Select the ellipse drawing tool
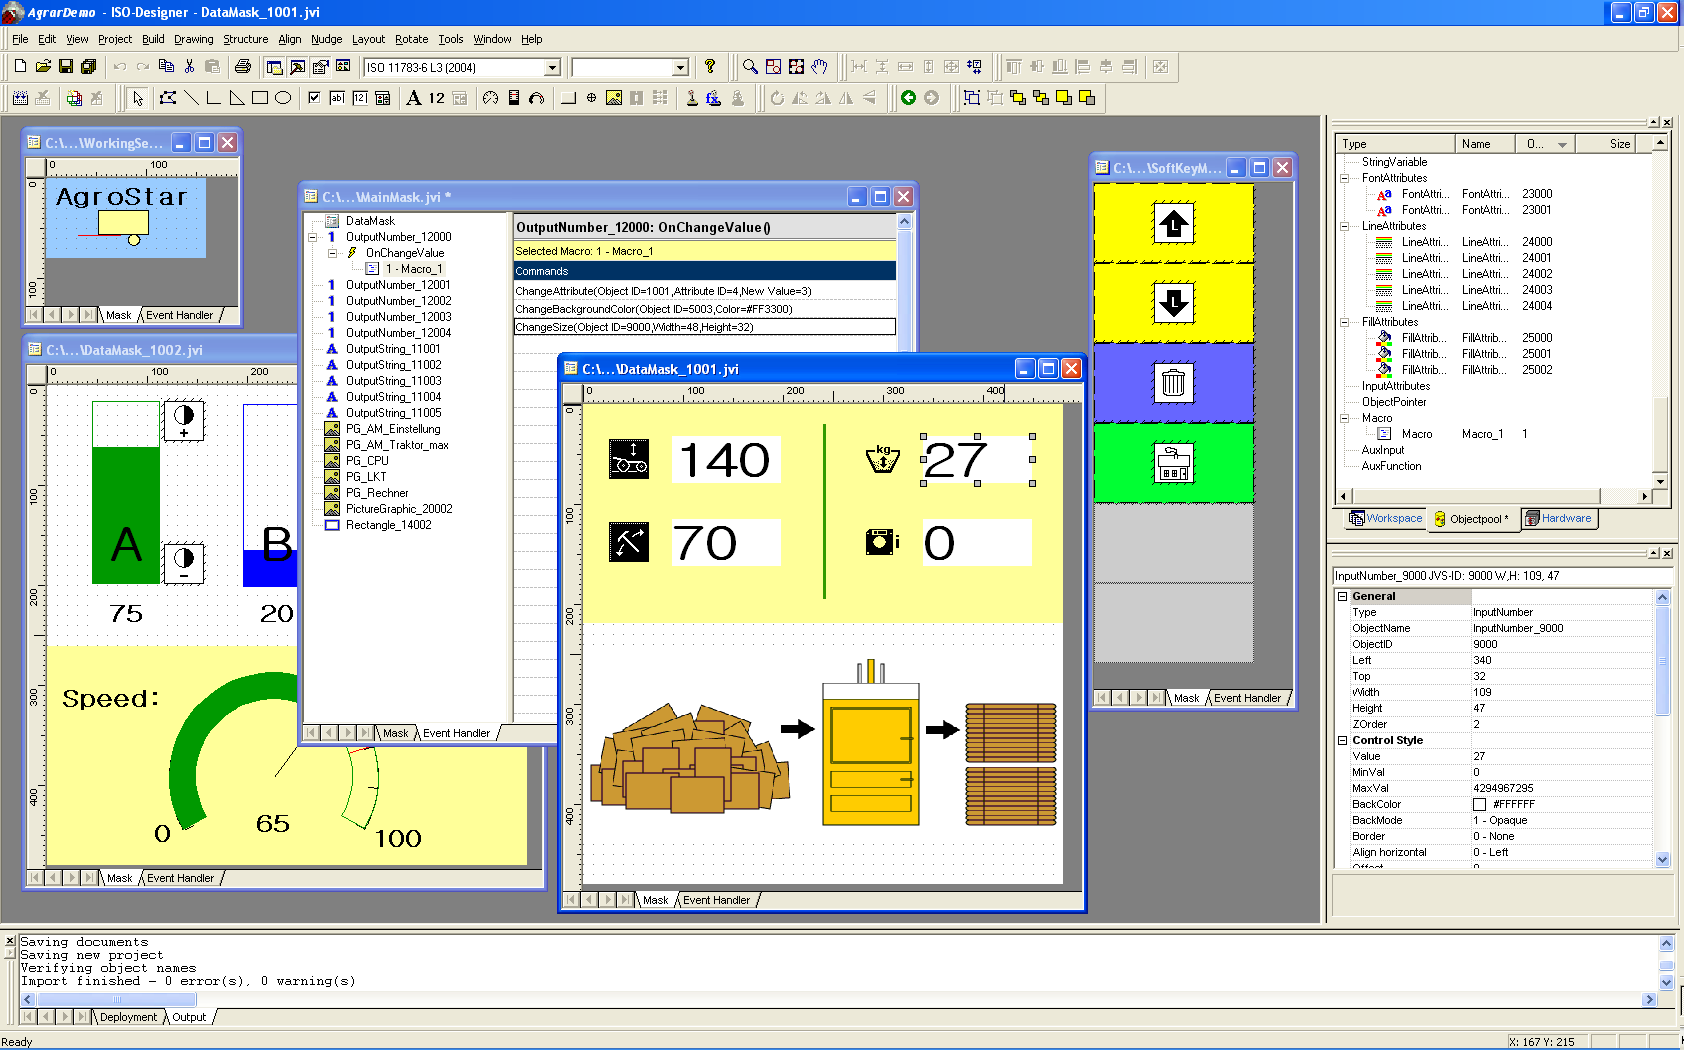The image size is (1684, 1050). click(283, 98)
